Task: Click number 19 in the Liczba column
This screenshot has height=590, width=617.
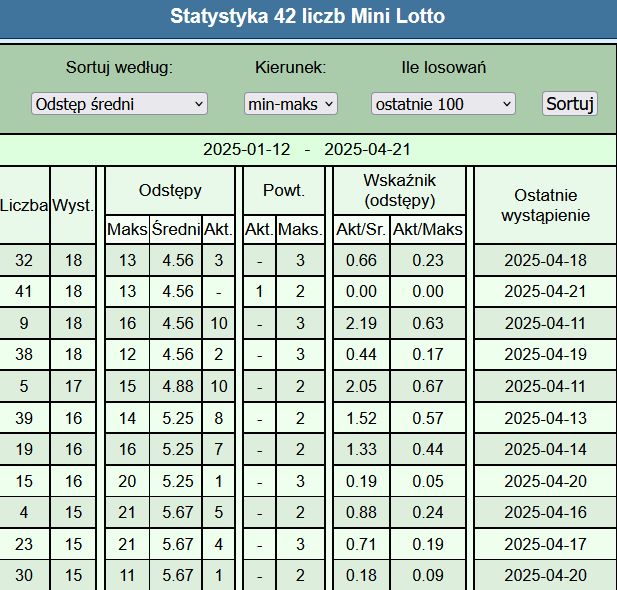Action: [24, 449]
